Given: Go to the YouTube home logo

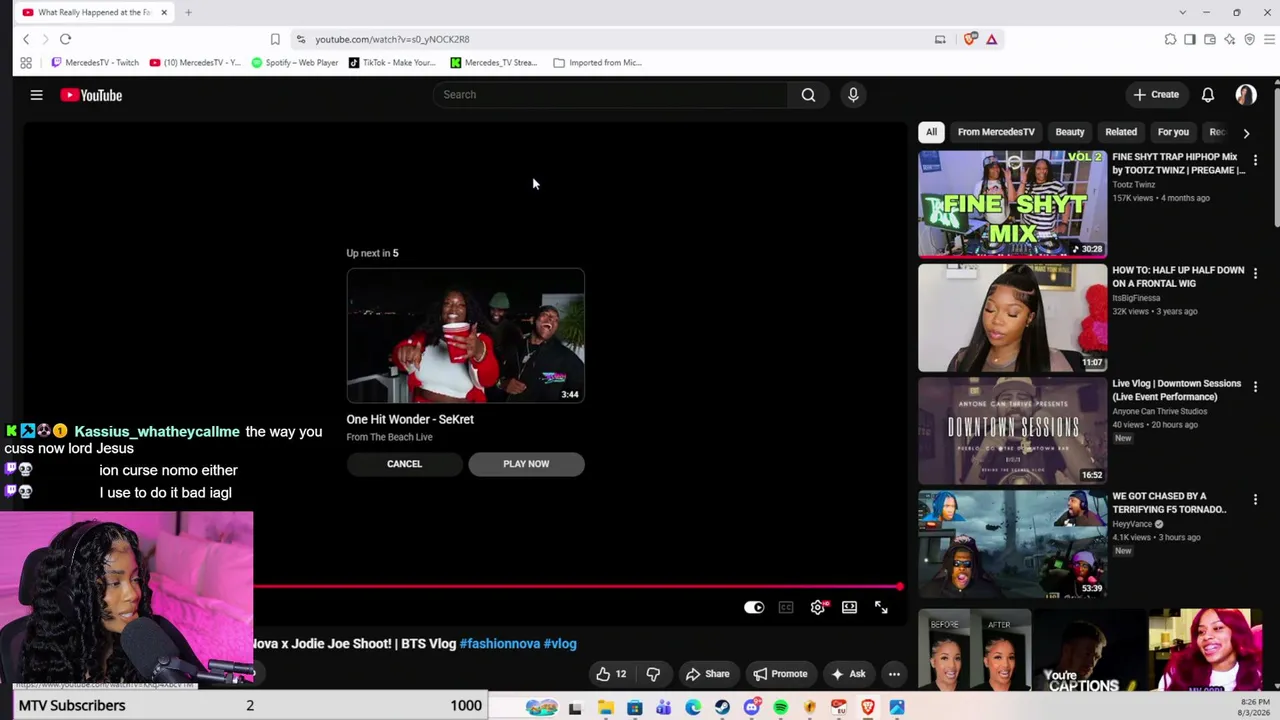Looking at the screenshot, I should 91,95.
